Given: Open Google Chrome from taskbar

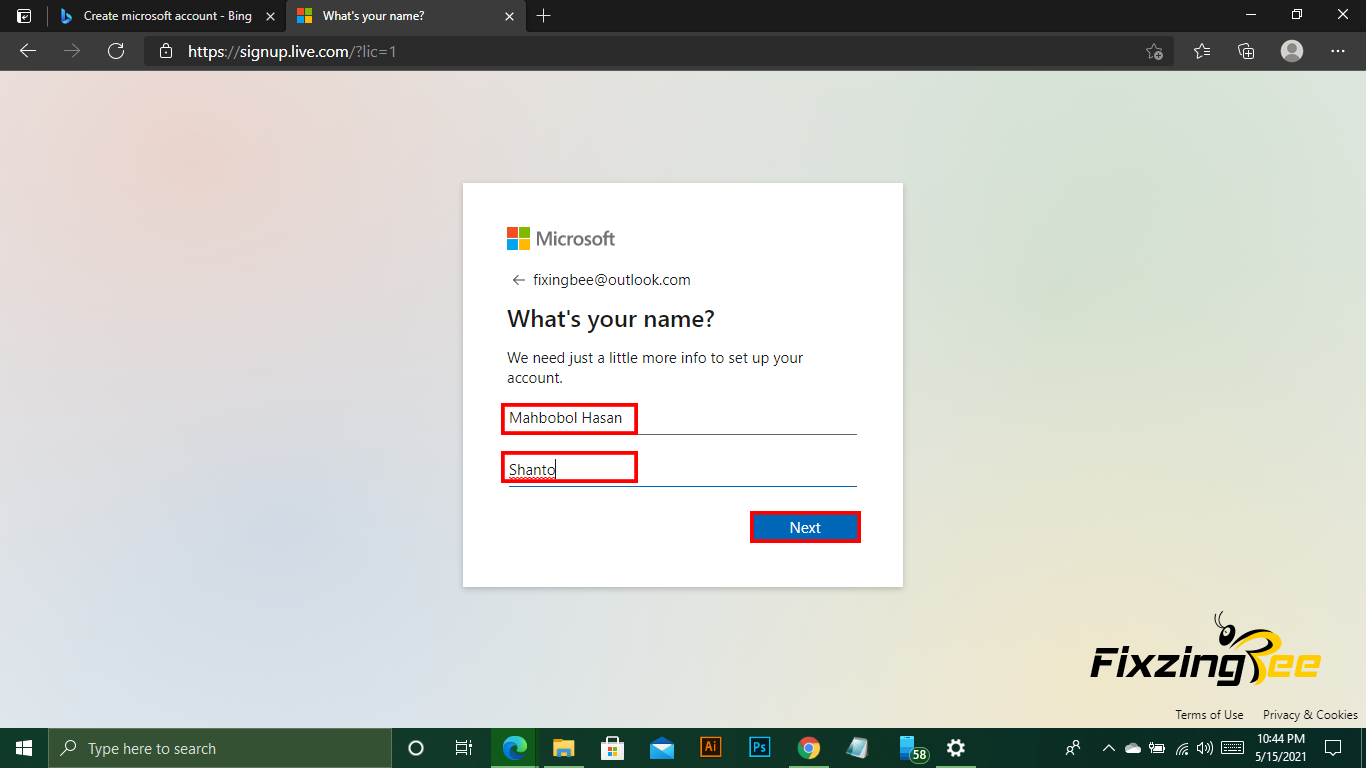Looking at the screenshot, I should [809, 747].
